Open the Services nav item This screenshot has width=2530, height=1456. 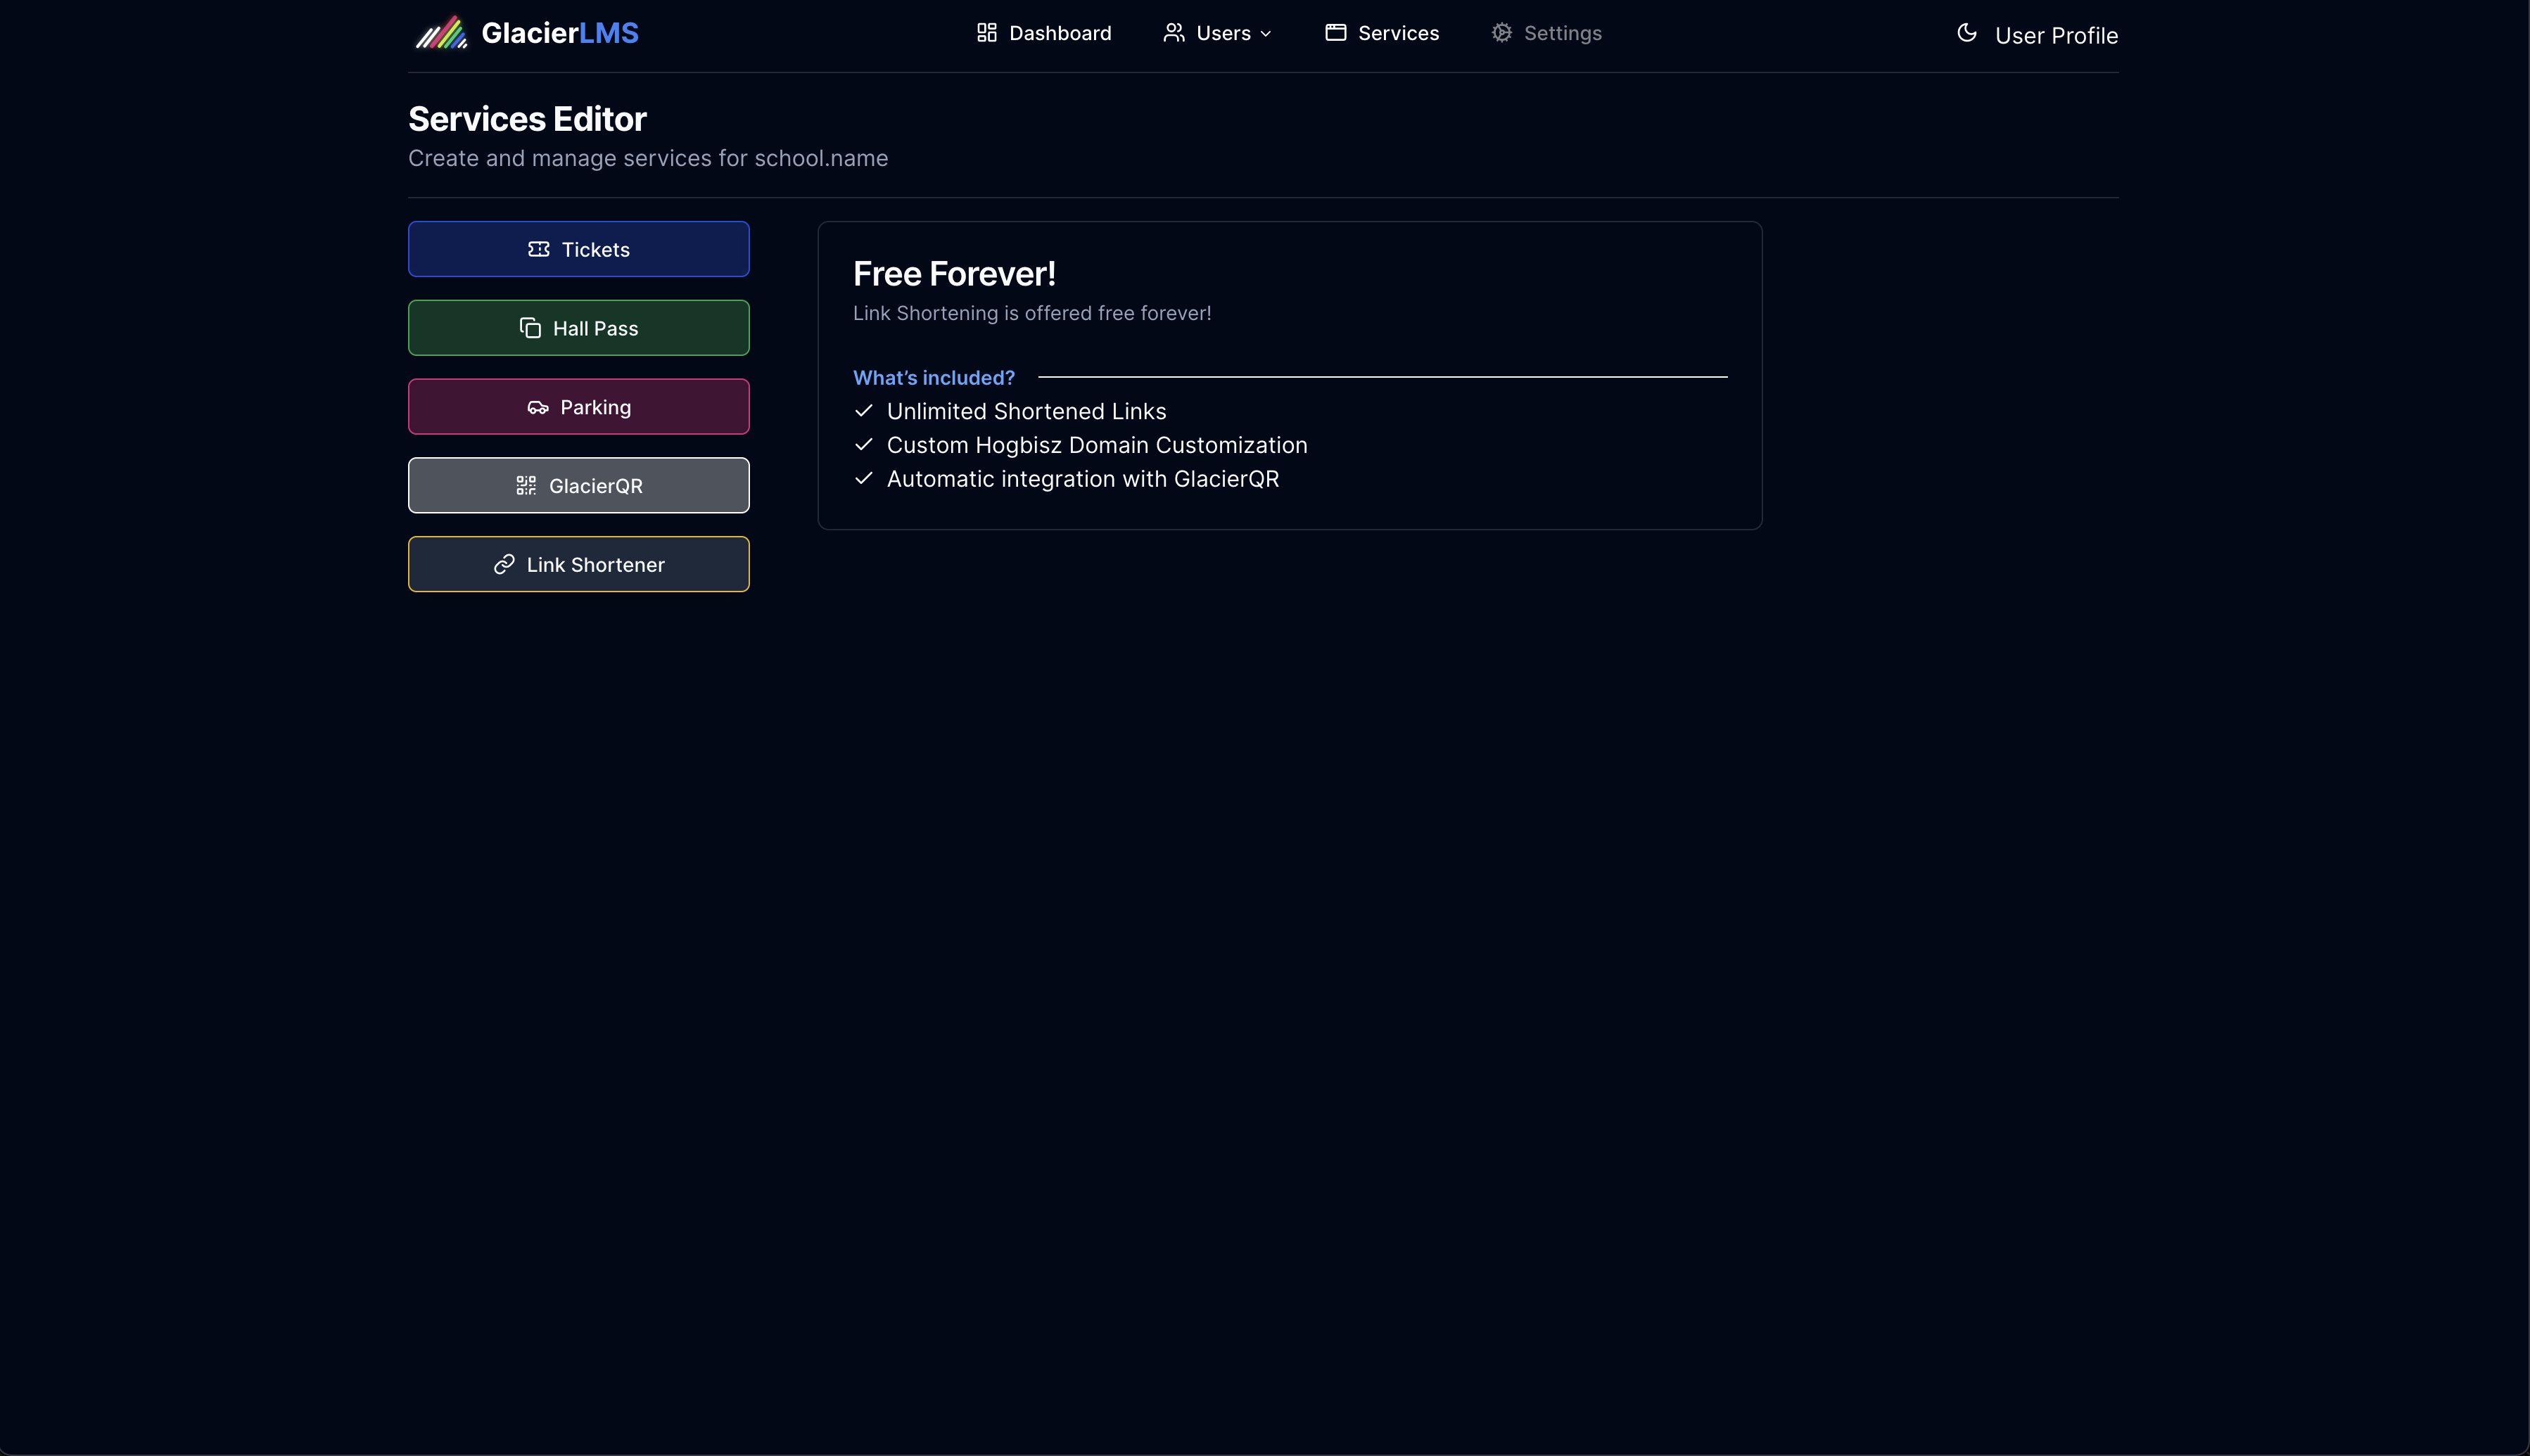[x=1397, y=33]
